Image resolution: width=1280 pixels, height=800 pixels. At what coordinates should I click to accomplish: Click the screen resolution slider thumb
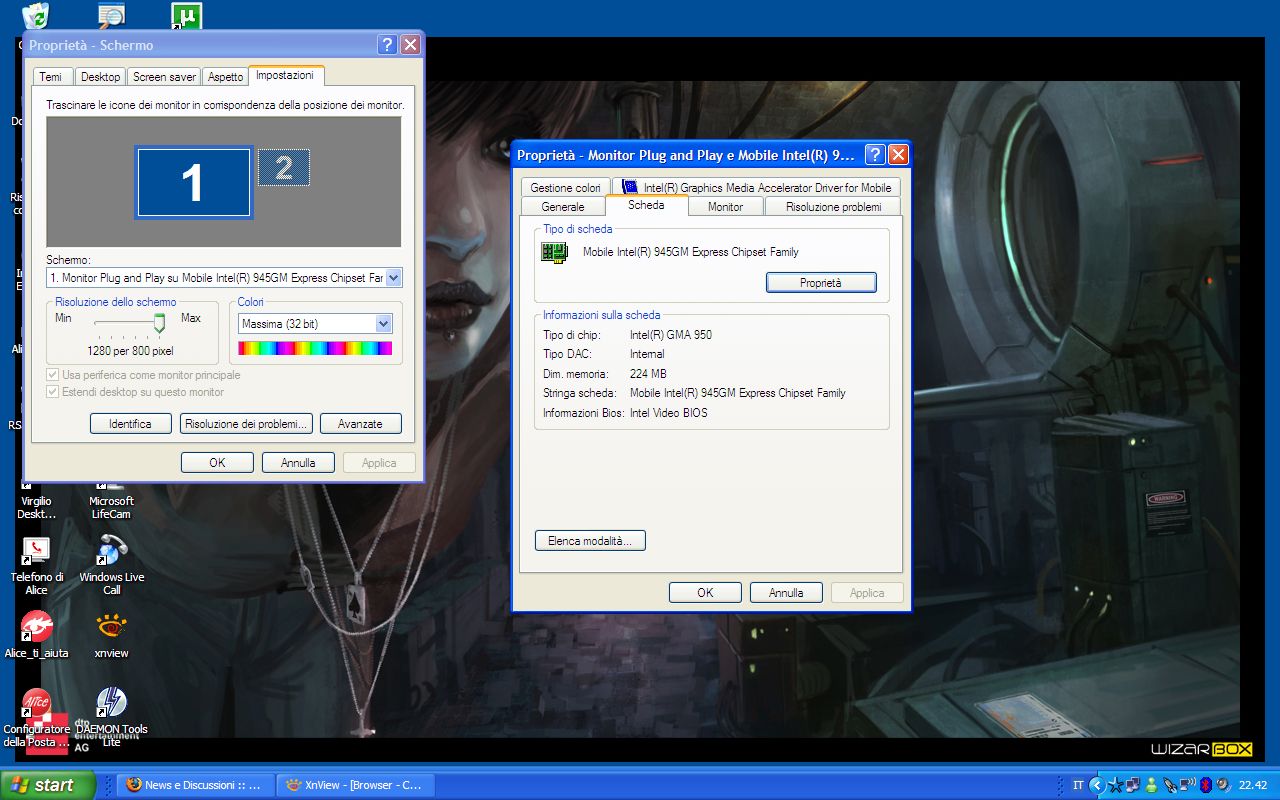159,323
